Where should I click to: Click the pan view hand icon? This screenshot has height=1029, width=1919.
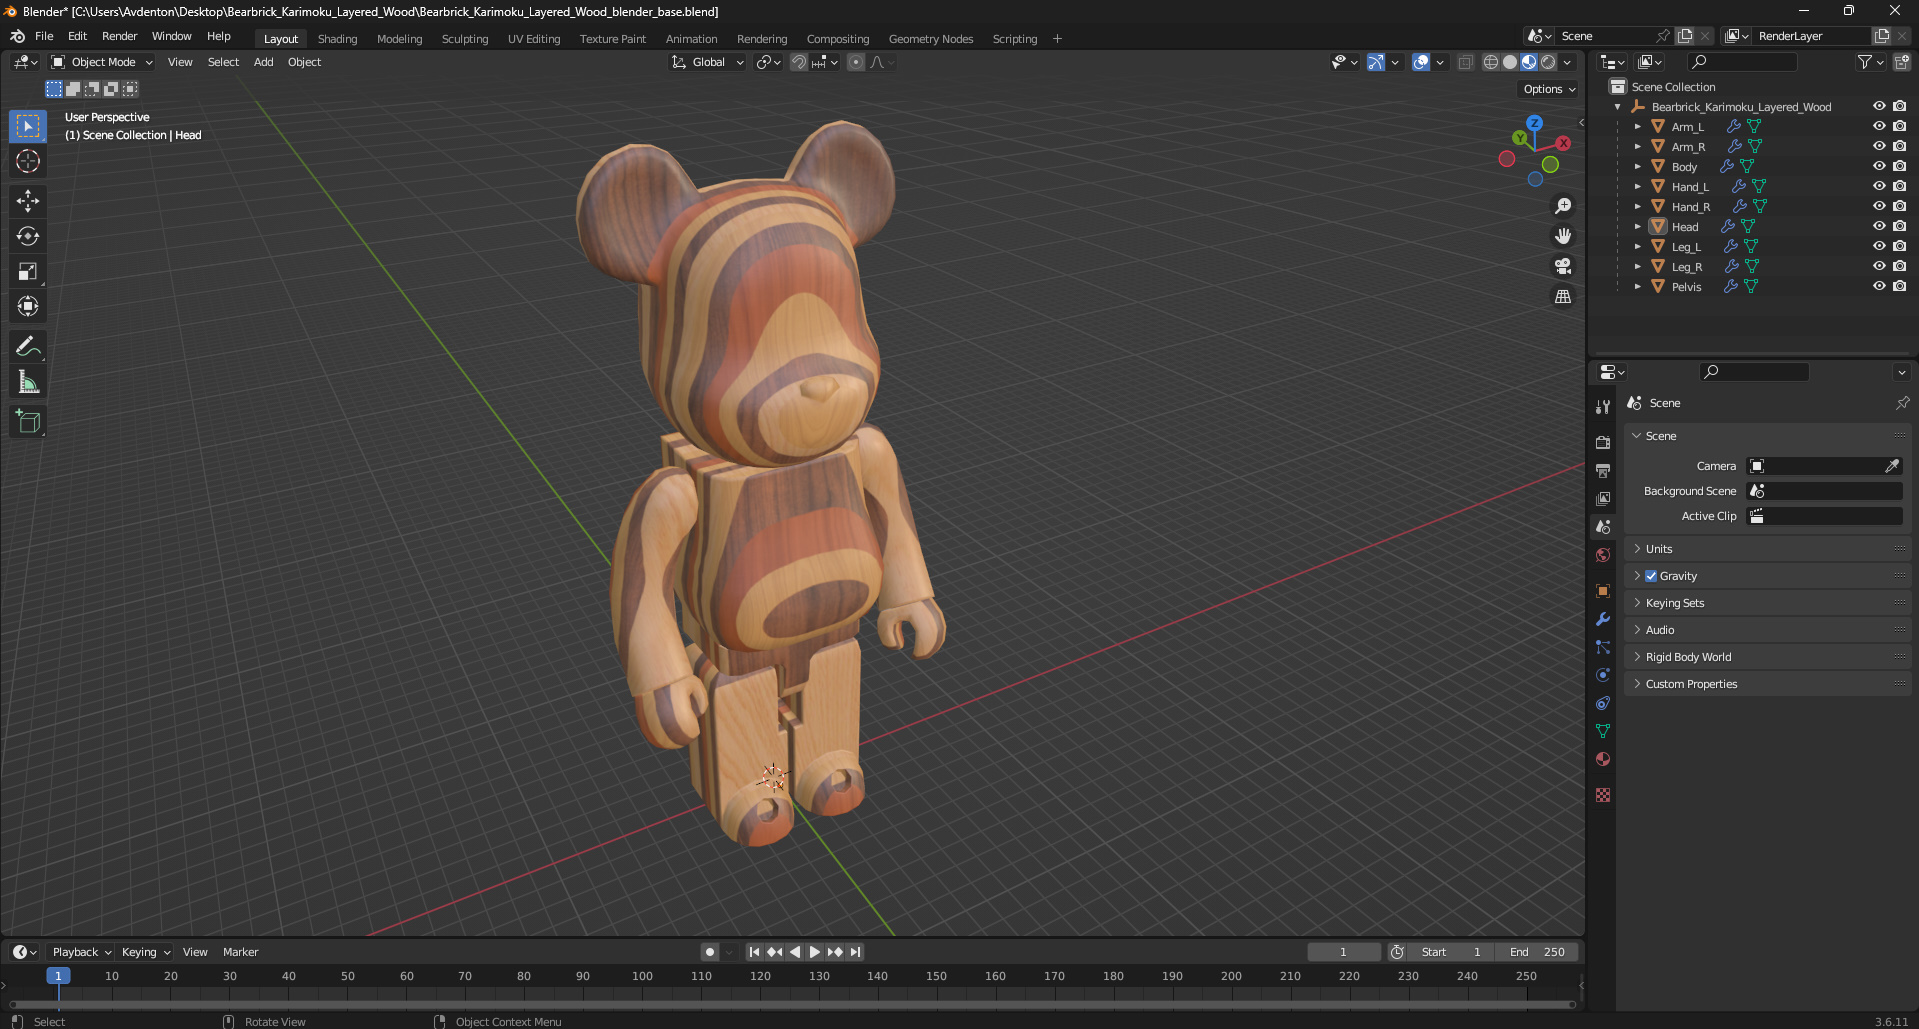[x=1563, y=236]
